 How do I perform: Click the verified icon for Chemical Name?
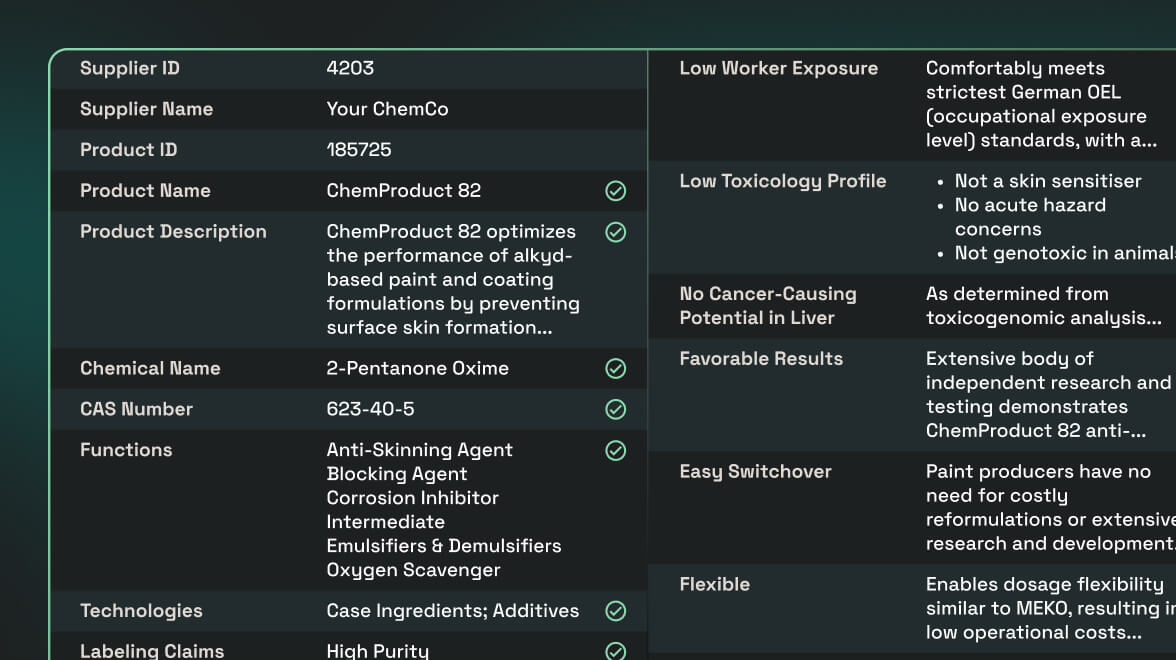pos(616,369)
